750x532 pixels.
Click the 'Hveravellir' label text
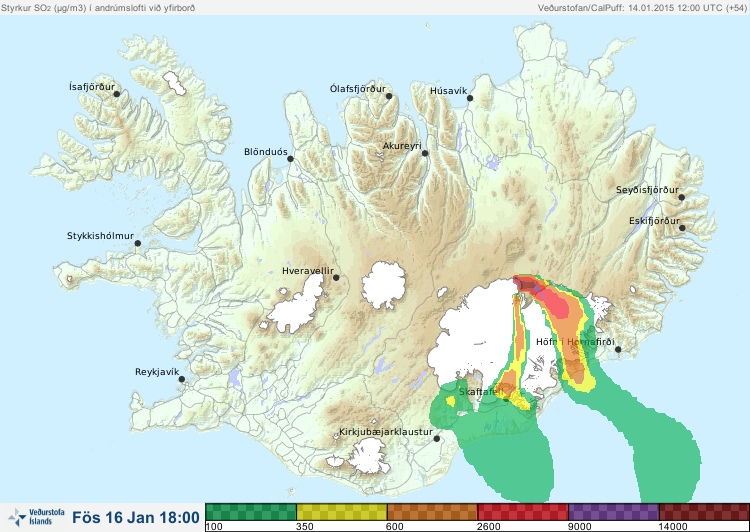click(308, 271)
